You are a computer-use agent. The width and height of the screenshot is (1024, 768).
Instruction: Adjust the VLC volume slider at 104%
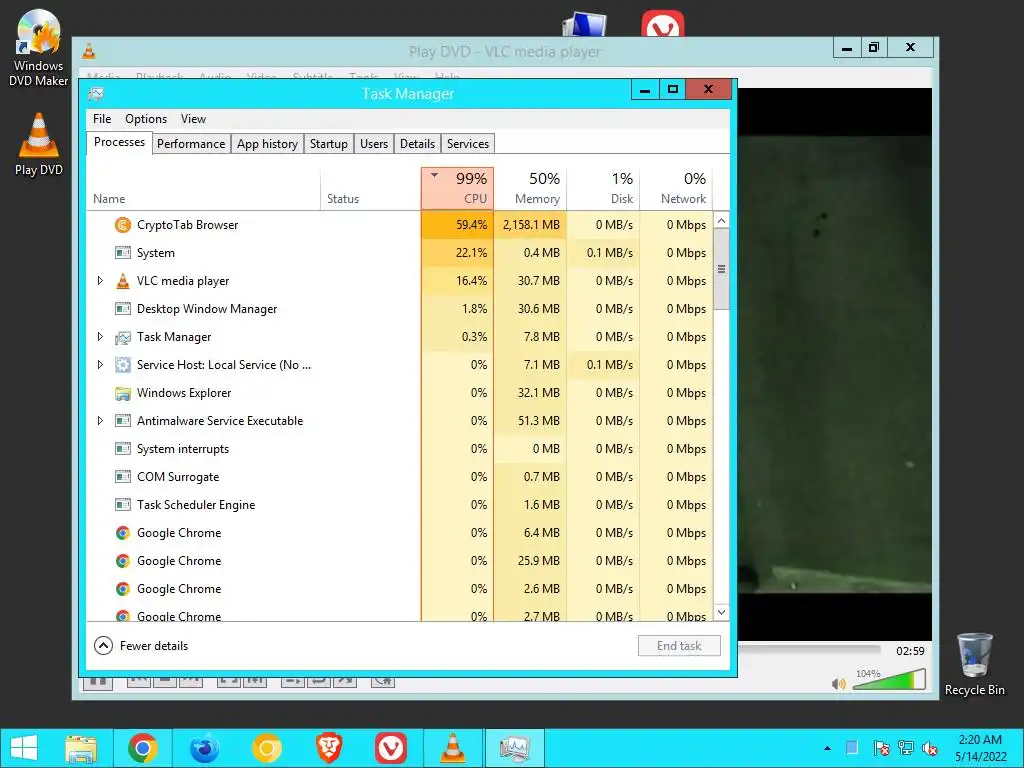889,679
